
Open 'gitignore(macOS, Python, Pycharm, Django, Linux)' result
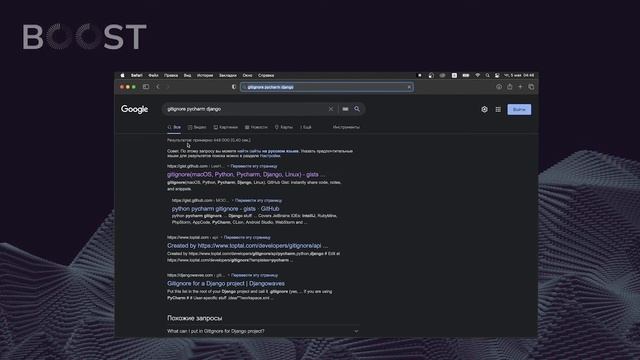pyautogui.click(x=246, y=175)
